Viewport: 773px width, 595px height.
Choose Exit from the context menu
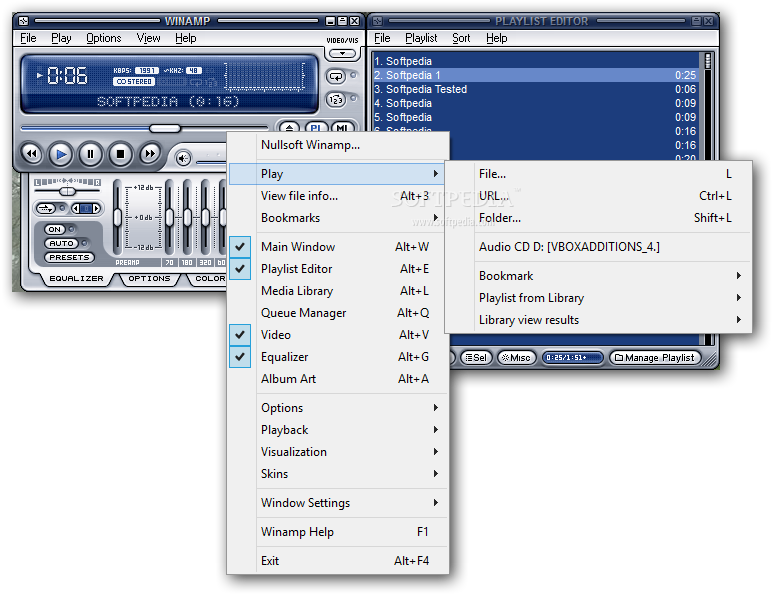(338, 560)
